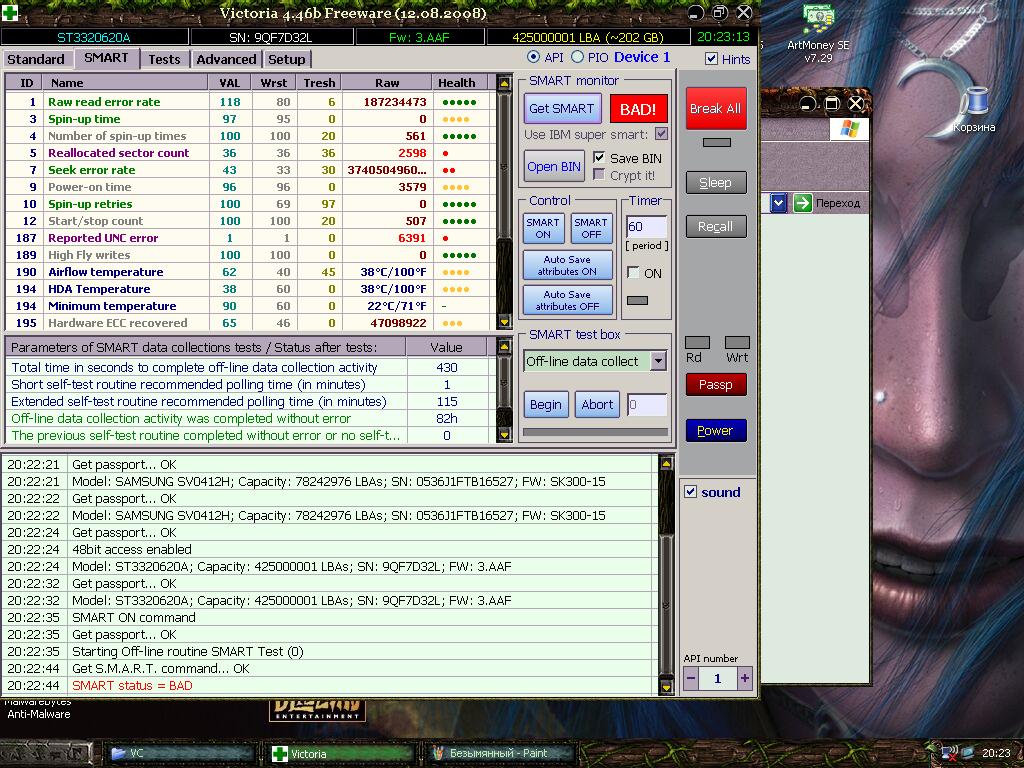This screenshot has width=1024, height=768.
Task: Click the taskbar clock showing 20:23
Action: [x=995, y=754]
